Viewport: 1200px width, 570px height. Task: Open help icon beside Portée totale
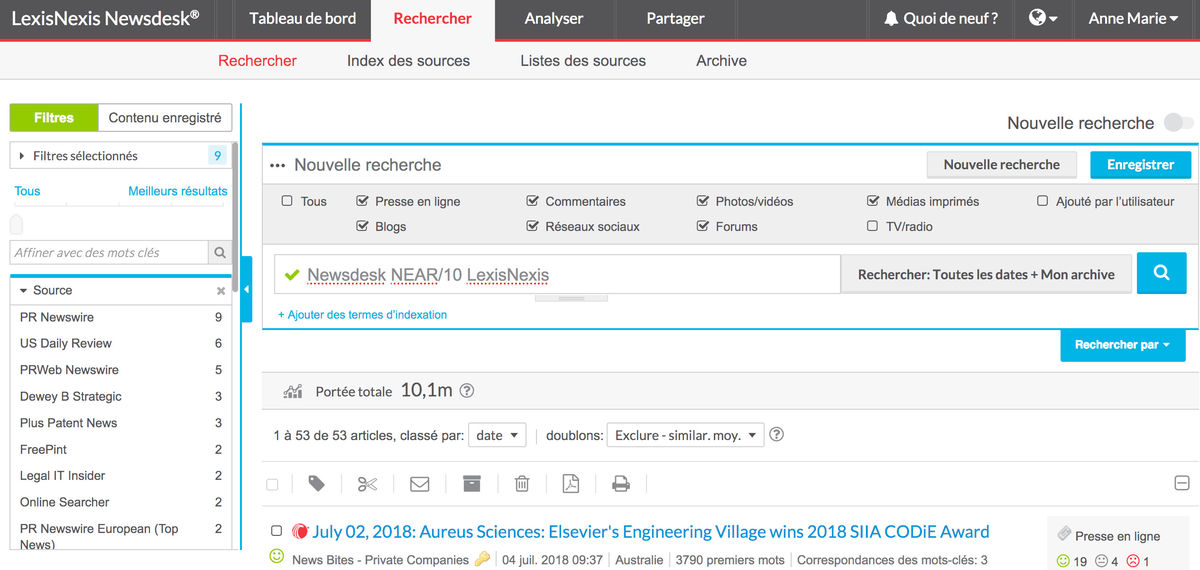[x=467, y=391]
